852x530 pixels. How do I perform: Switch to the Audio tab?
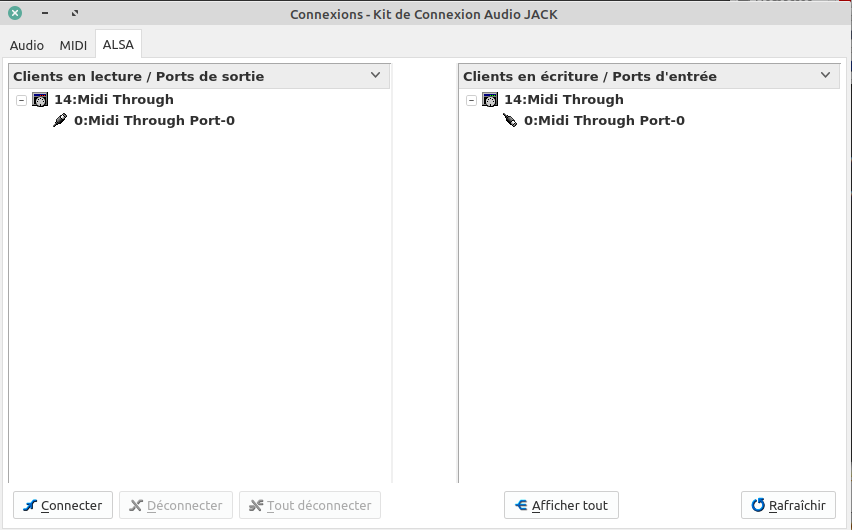[x=27, y=45]
